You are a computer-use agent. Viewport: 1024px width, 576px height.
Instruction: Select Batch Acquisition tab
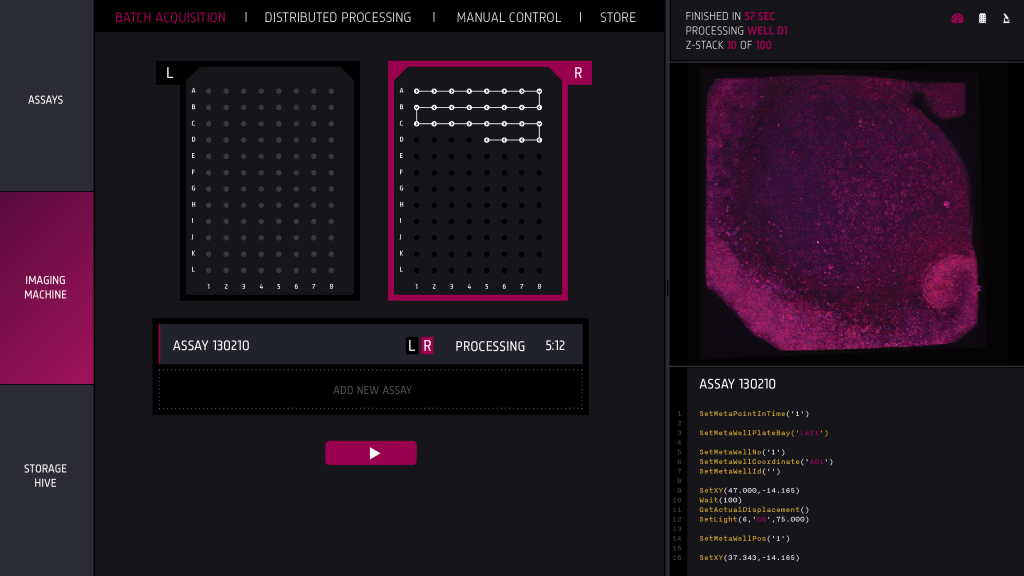click(170, 17)
